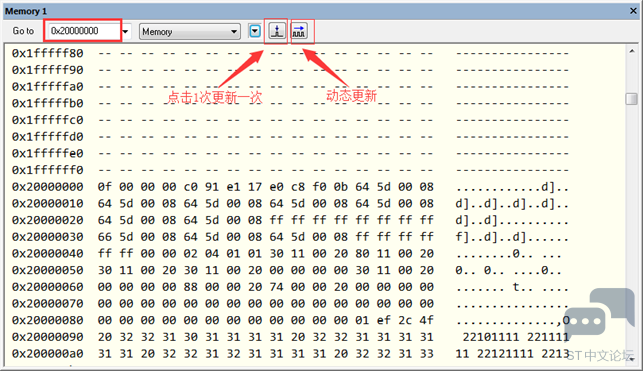Click the update-once memory refresh icon
The height and width of the screenshot is (371, 643).
[277, 31]
